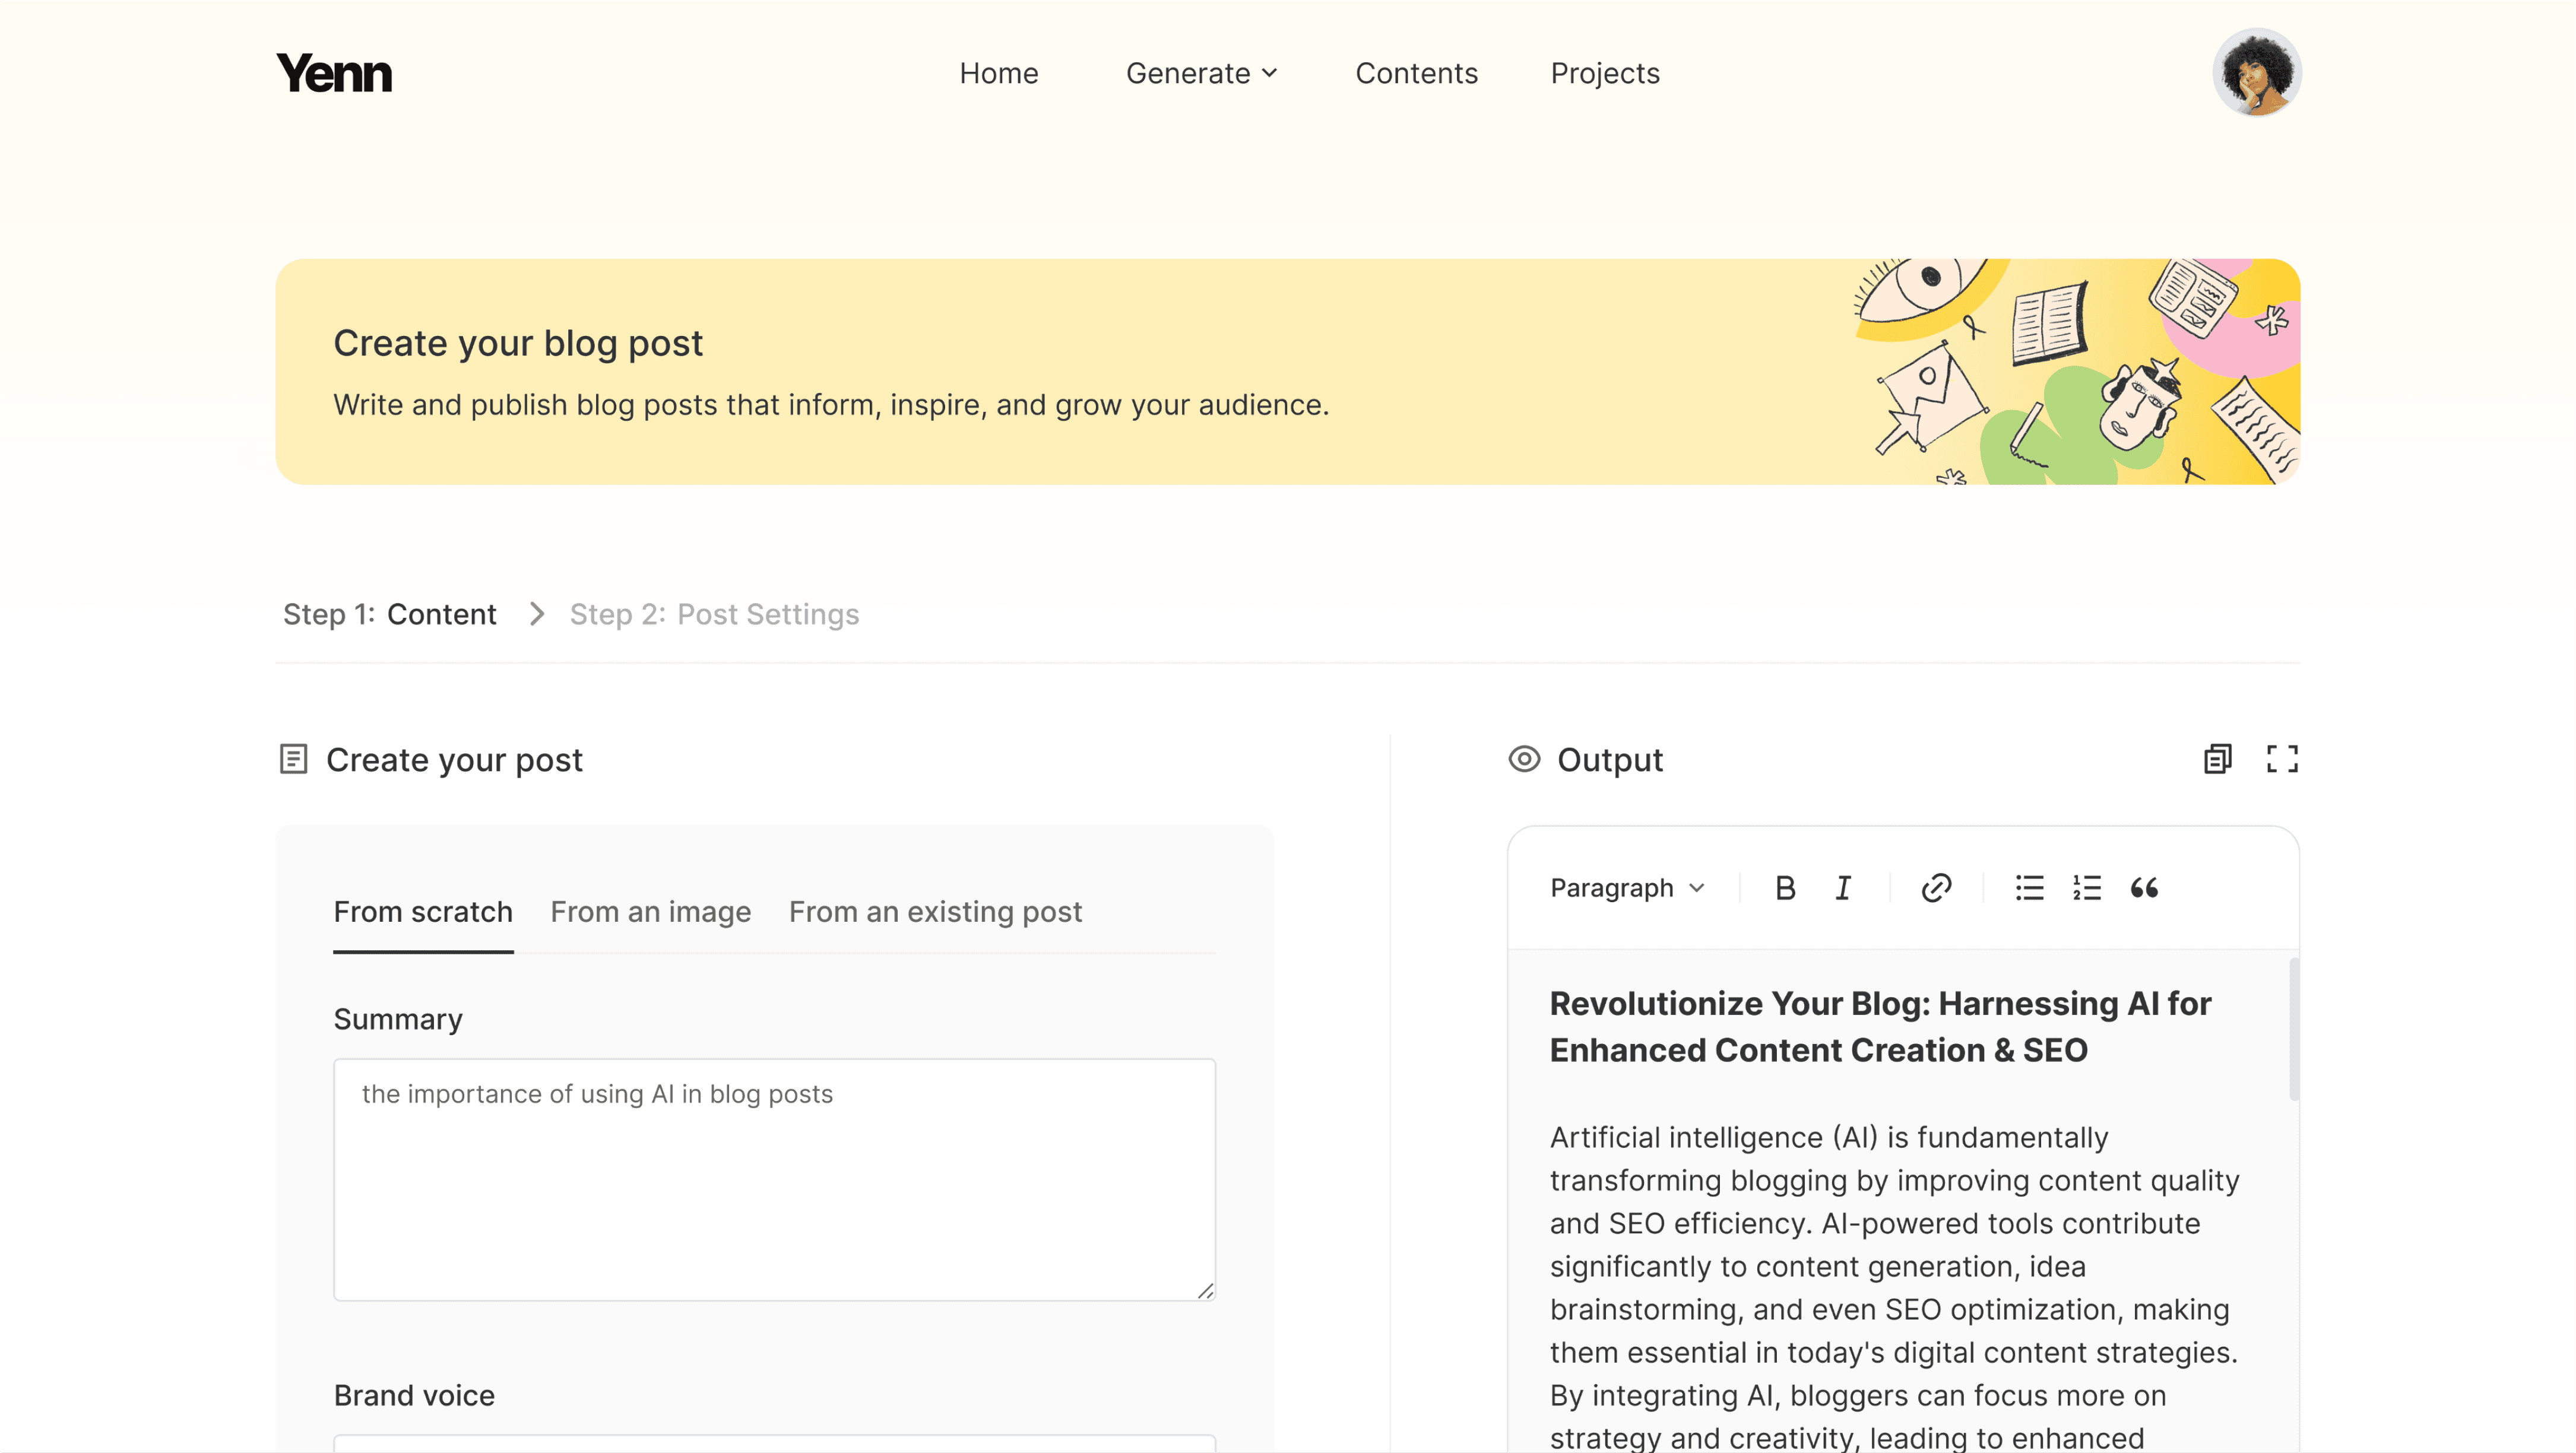Open the Paragraph style dropdown
2576x1453 pixels.
coord(1627,888)
